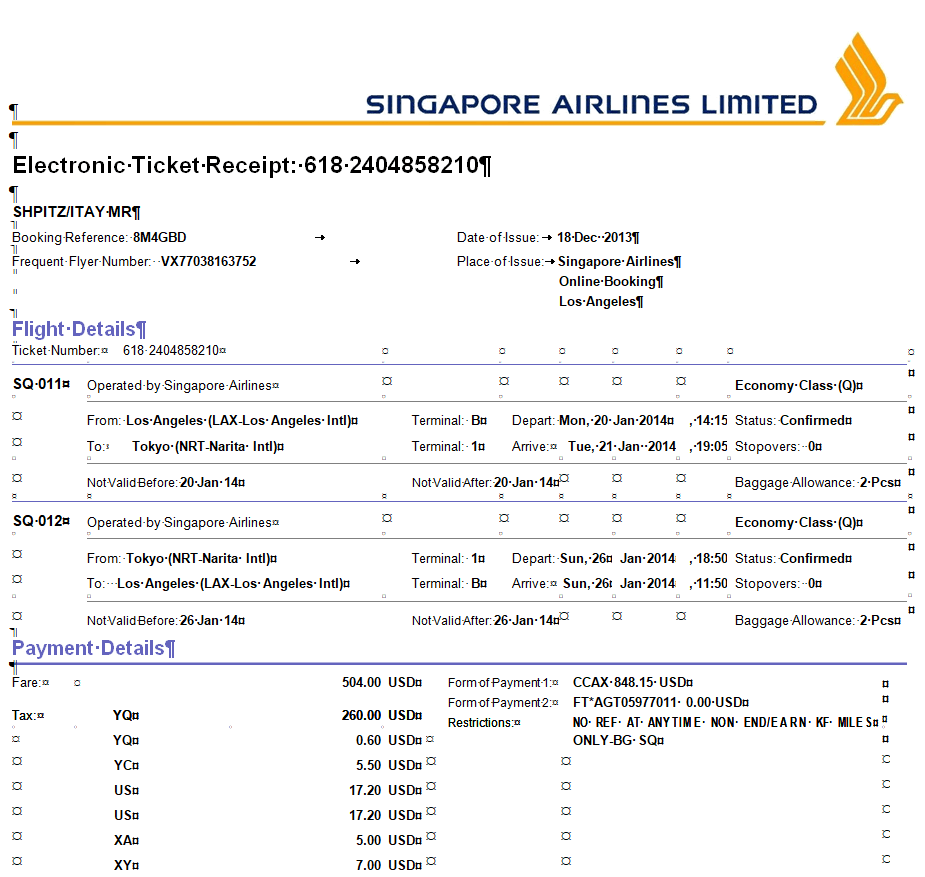Click the Singapore Airlines Limited header text
This screenshot has width=925, height=877.
(591, 104)
